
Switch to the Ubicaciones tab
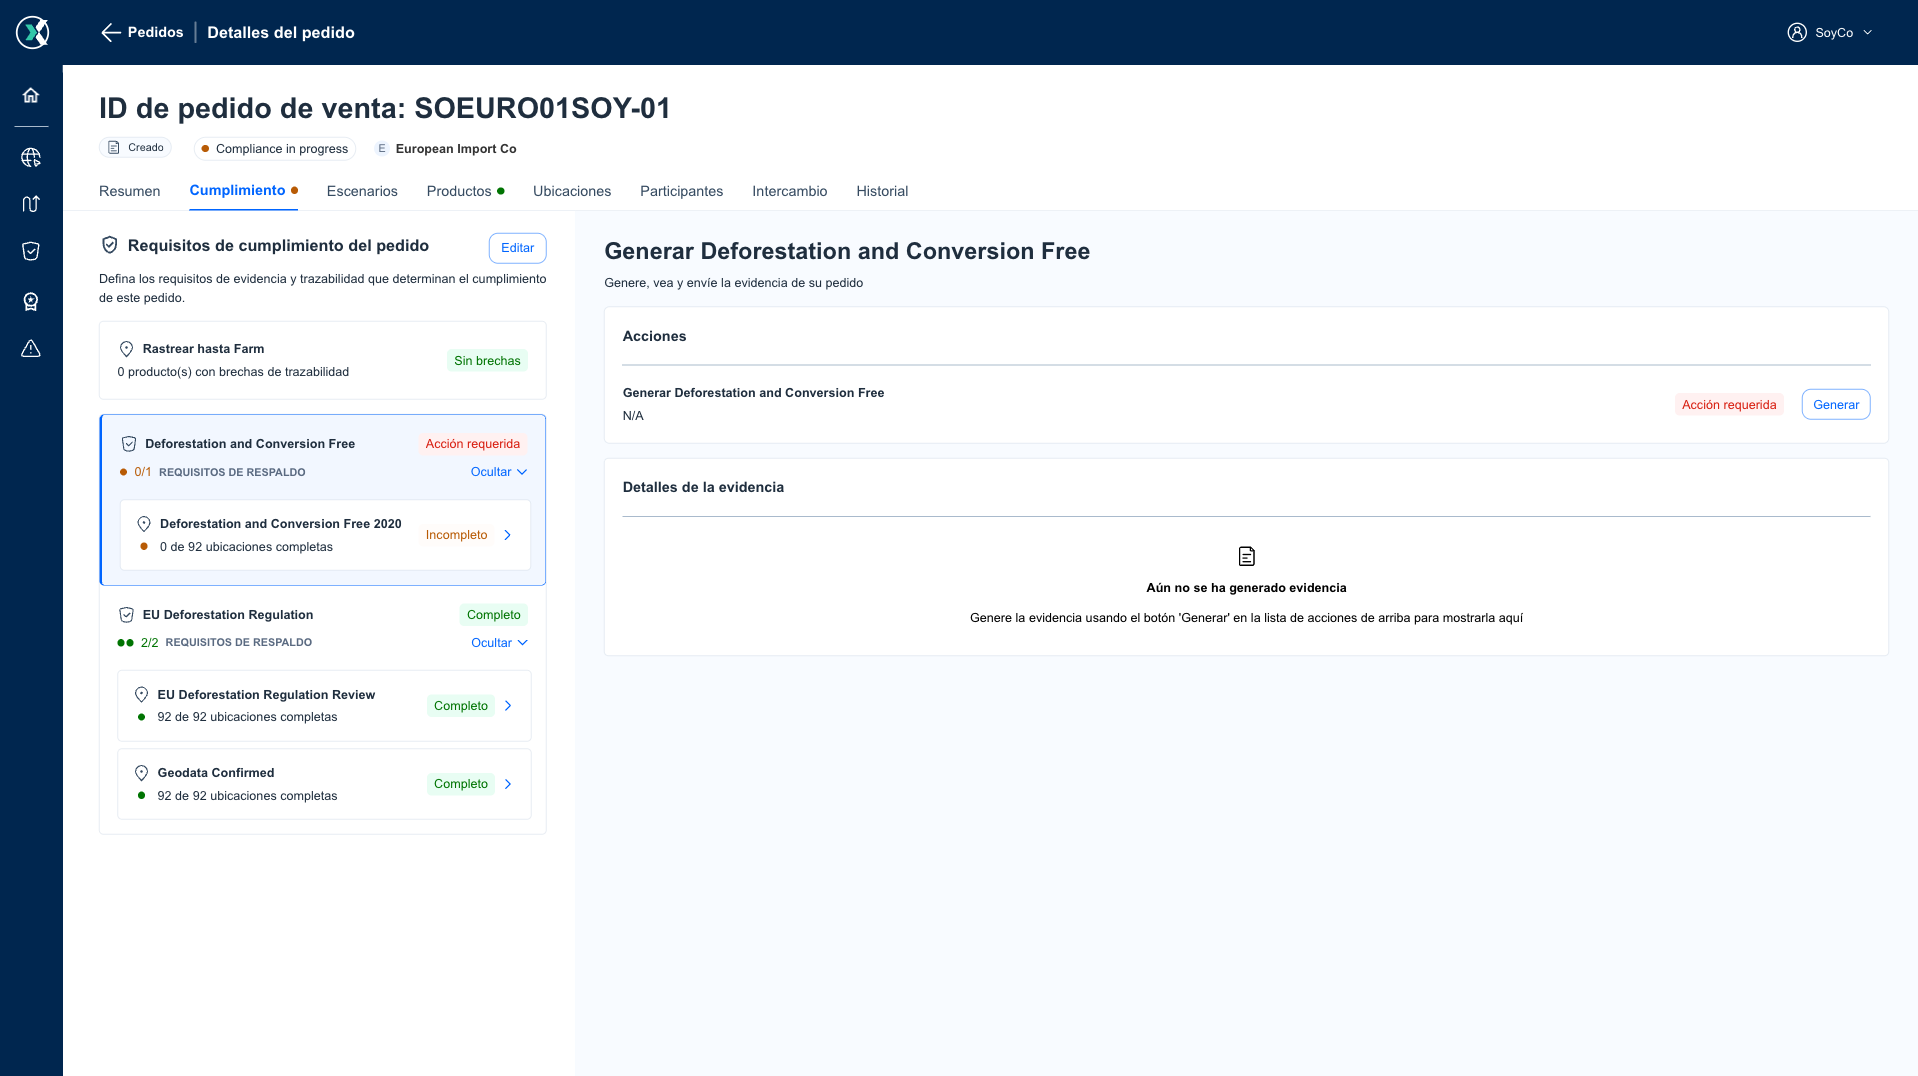572,191
